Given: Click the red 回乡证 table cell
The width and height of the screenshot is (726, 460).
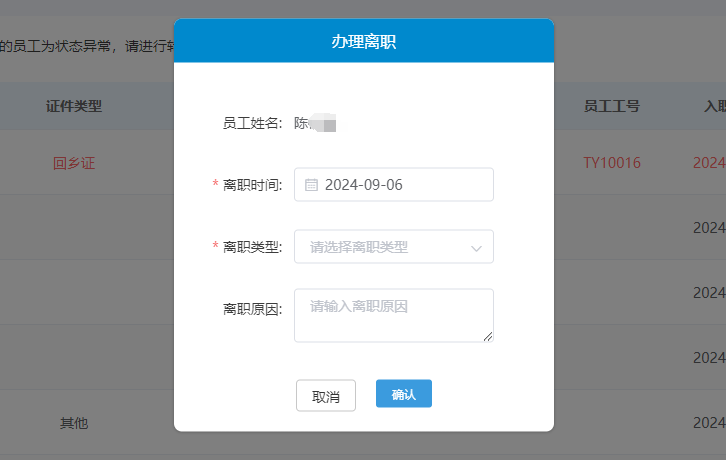Looking at the screenshot, I should [74, 163].
